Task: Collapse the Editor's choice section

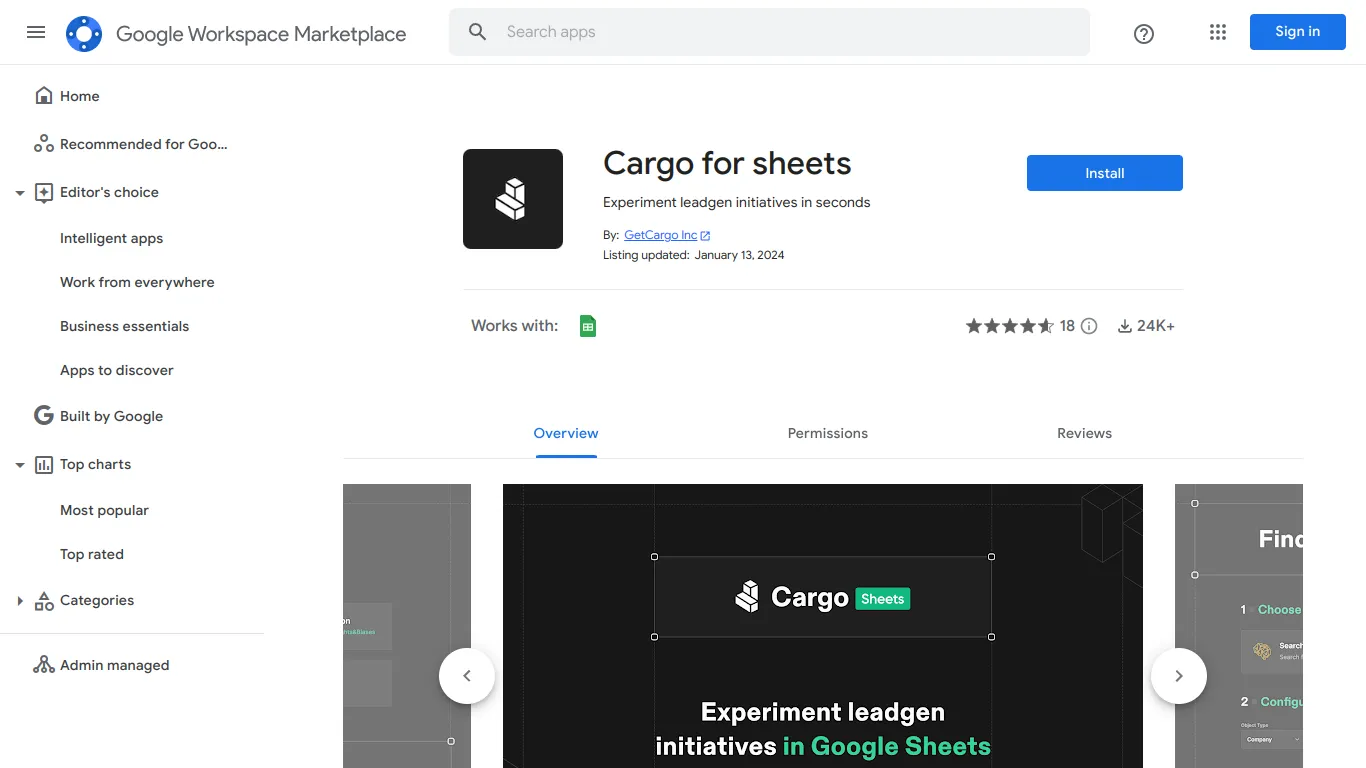Action: coord(20,193)
